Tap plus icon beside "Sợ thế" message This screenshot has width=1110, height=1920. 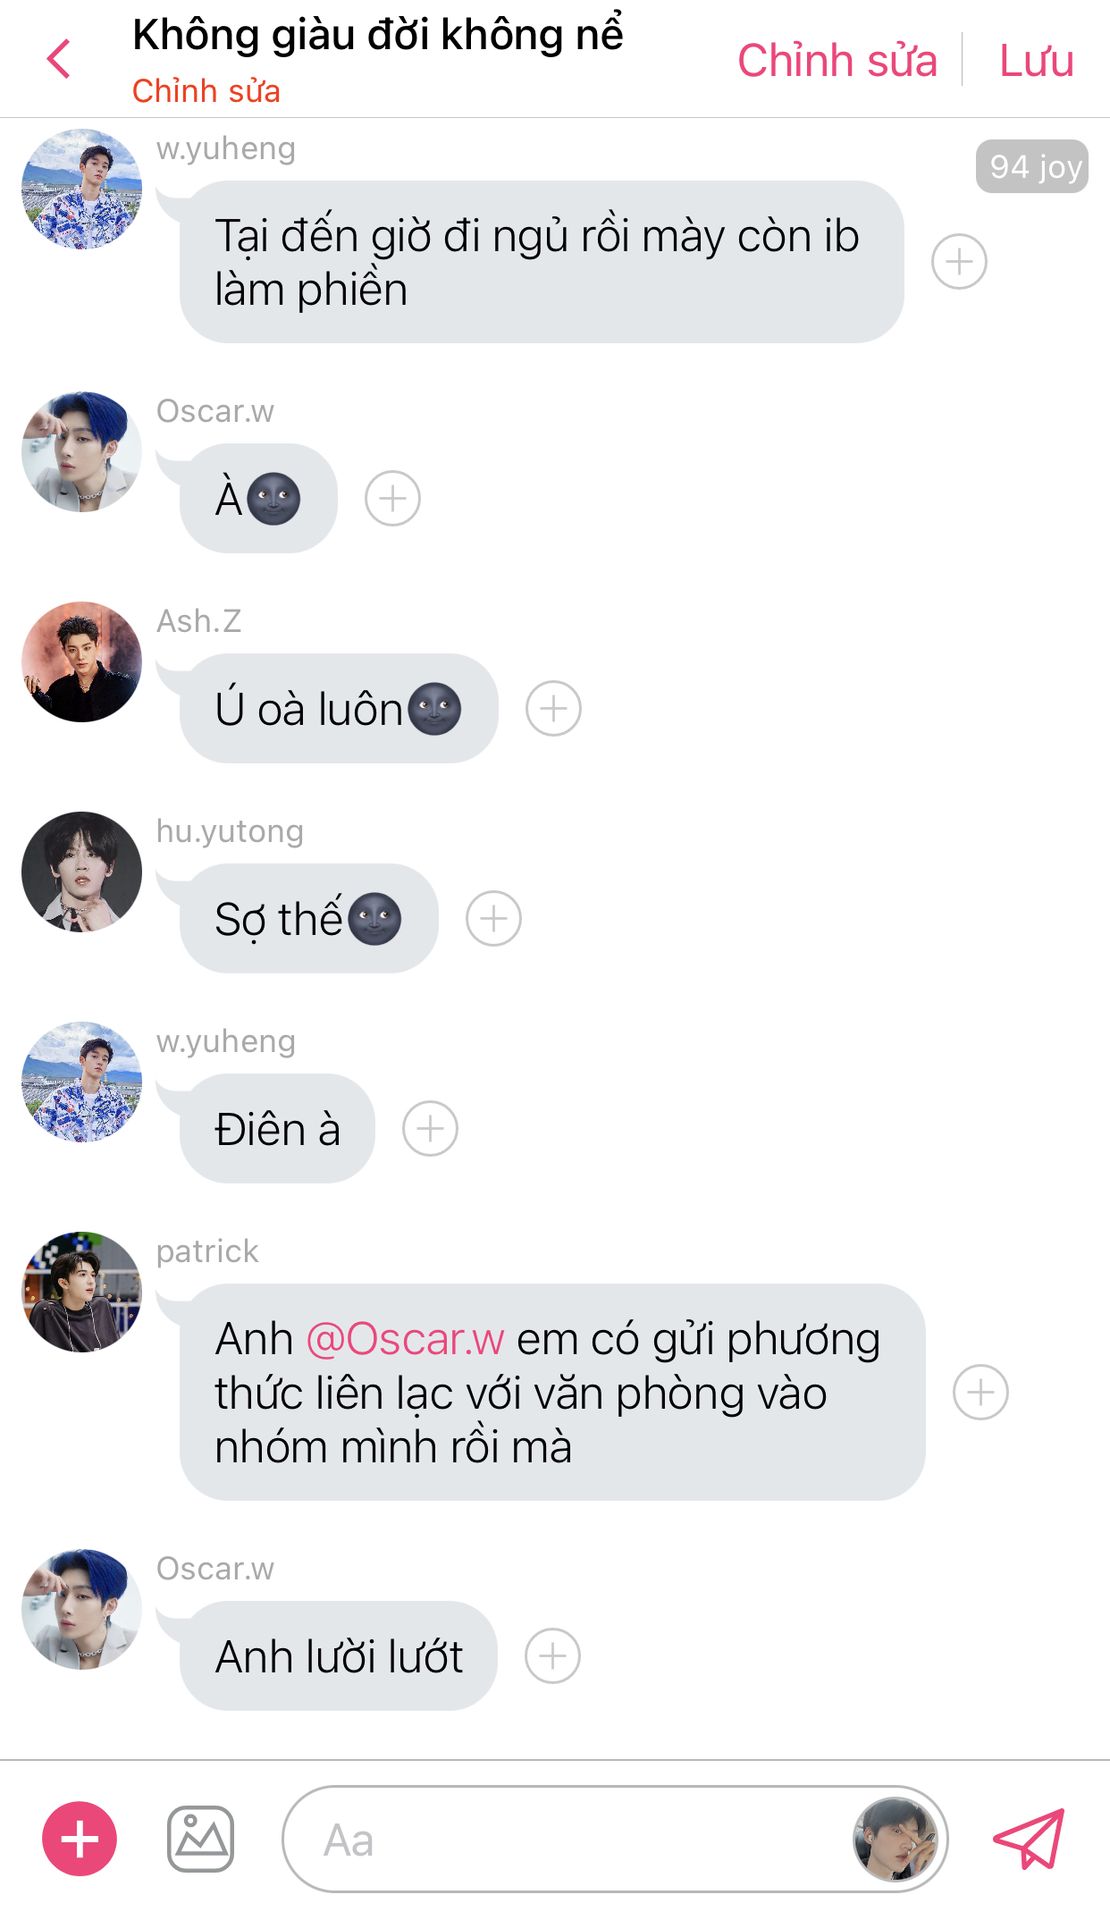pos(494,919)
